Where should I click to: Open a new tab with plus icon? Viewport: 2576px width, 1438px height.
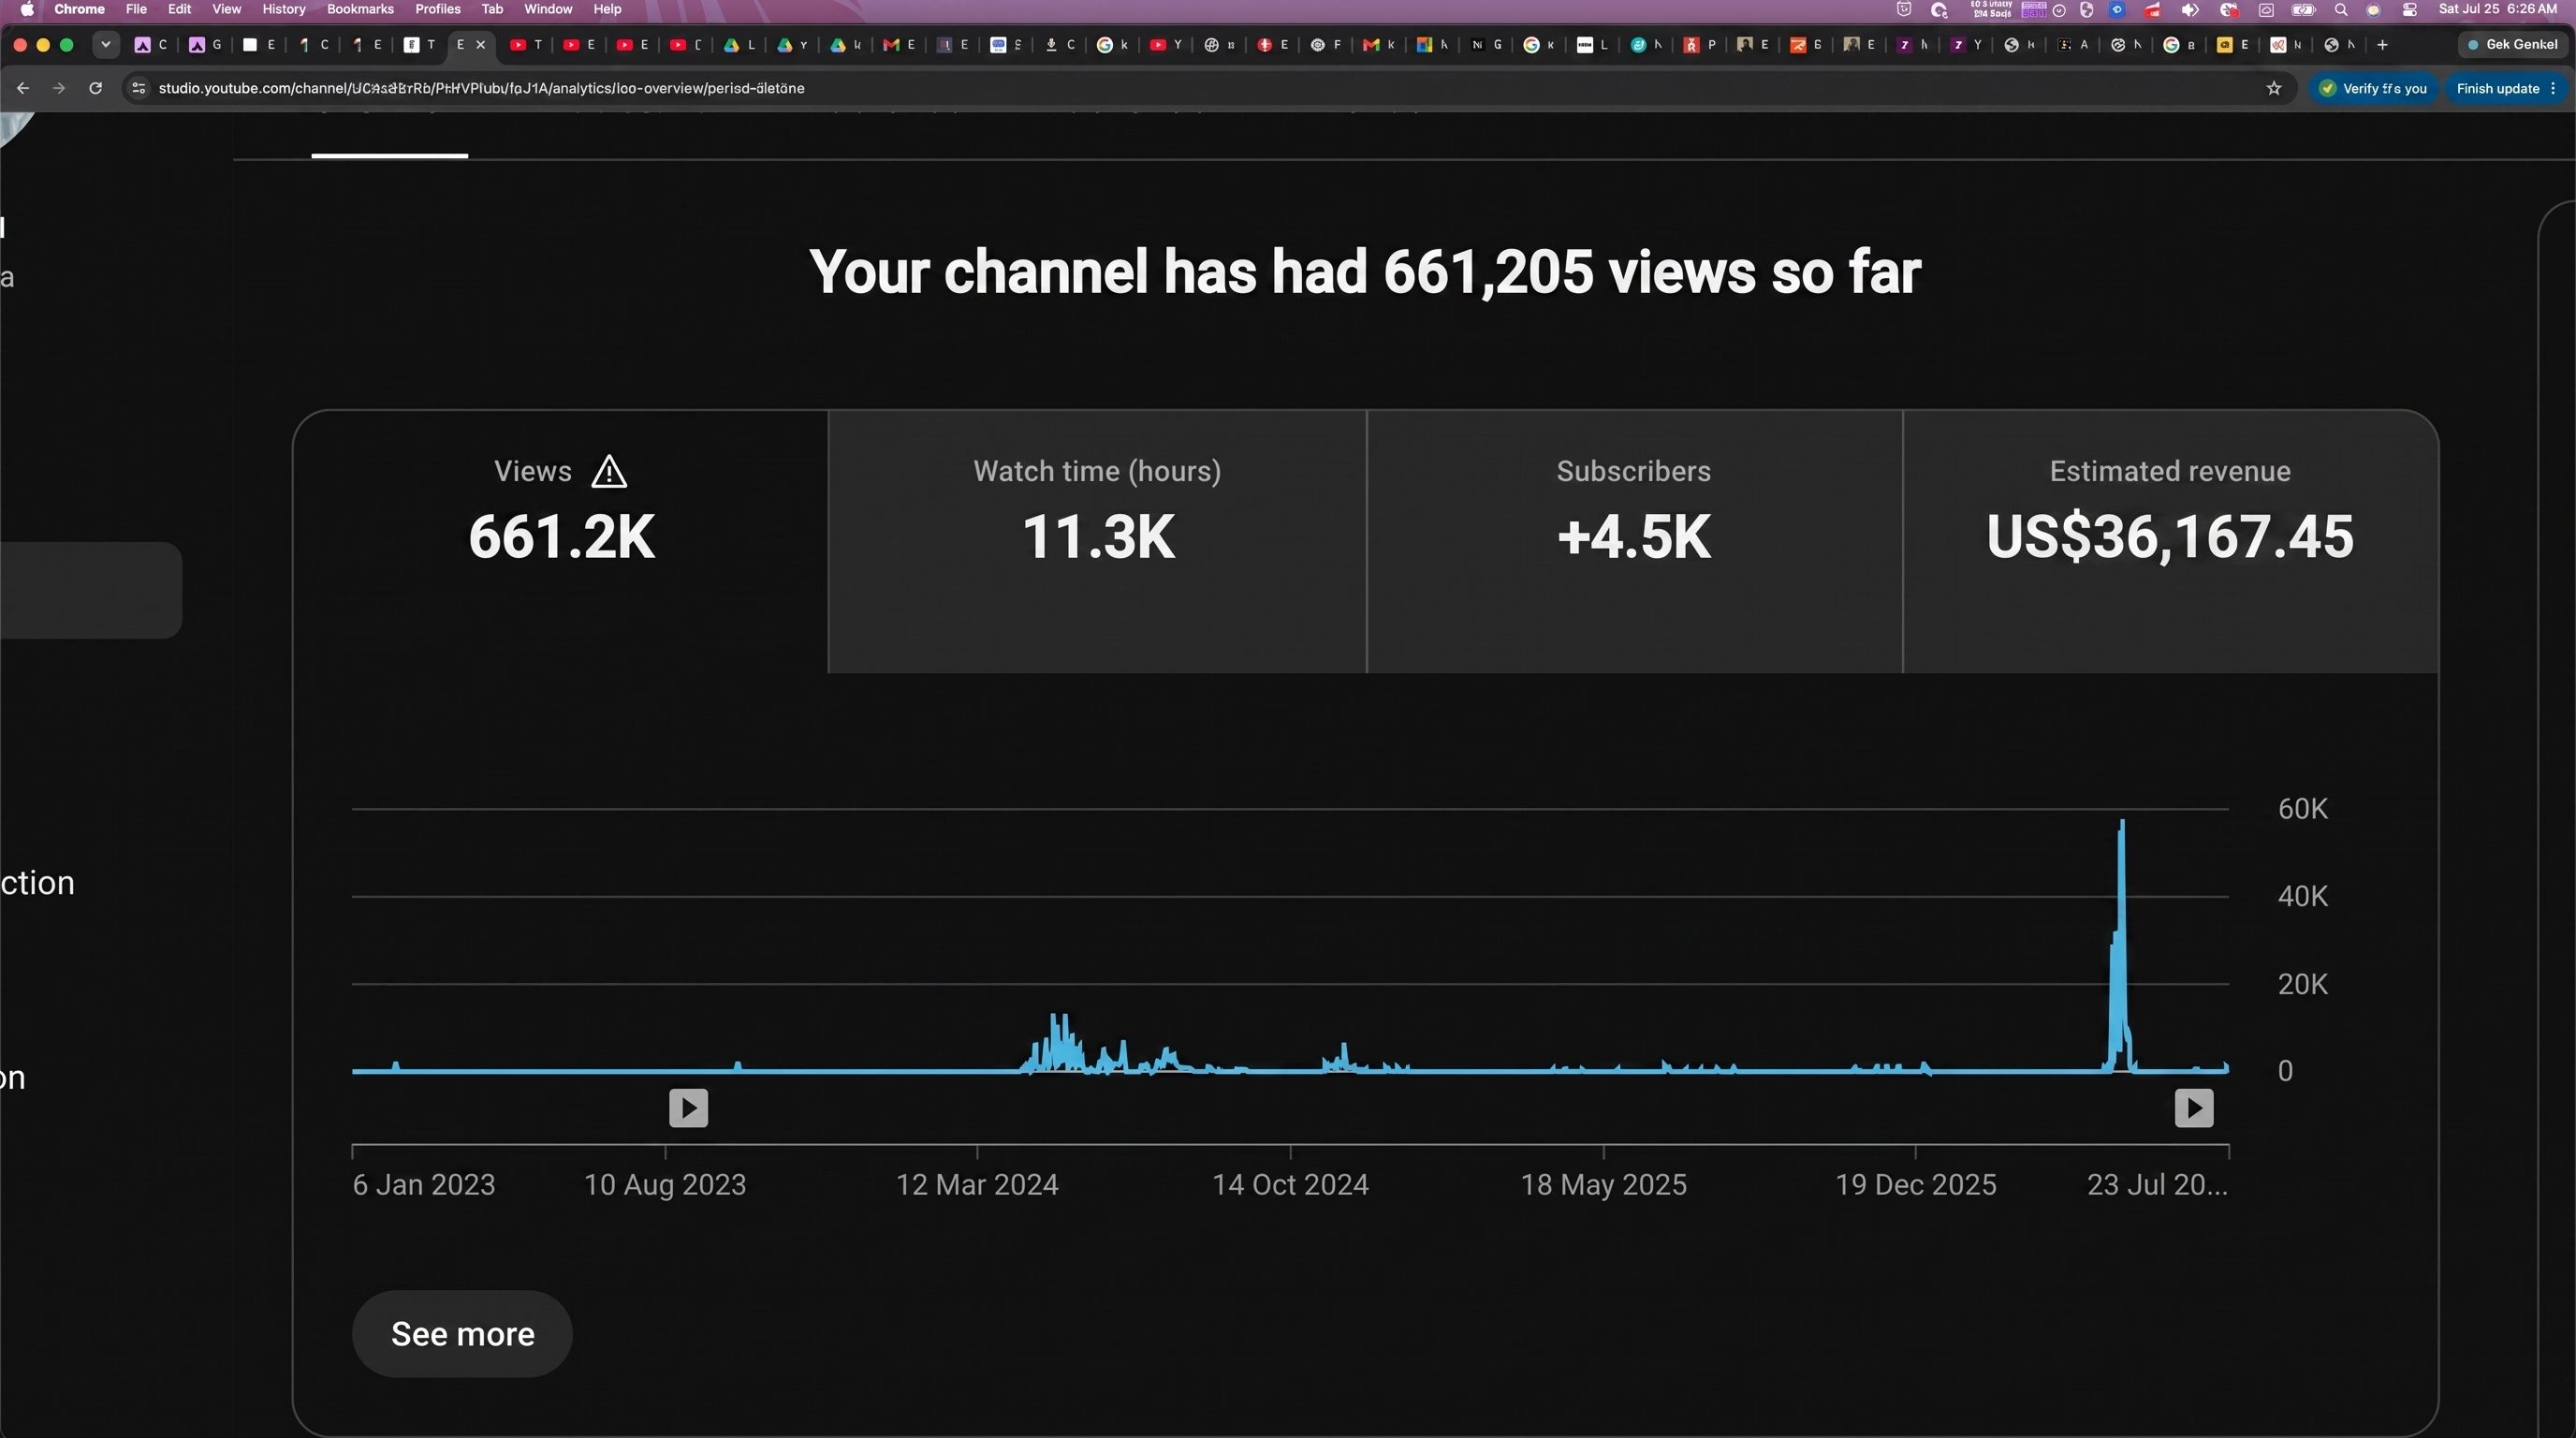(x=2382, y=44)
